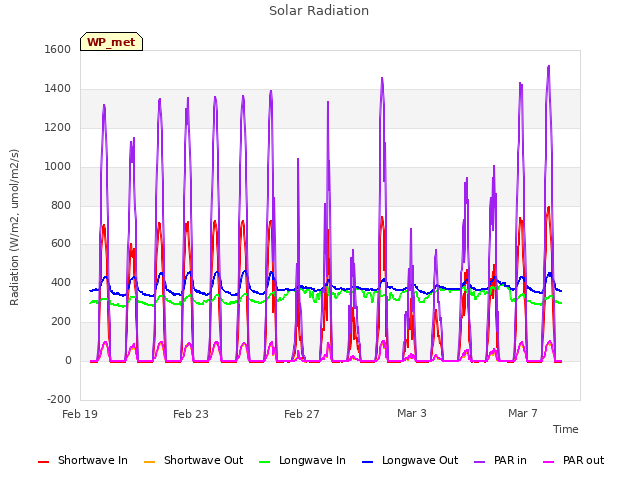Screen dimensions: 640x480
Task: Click the Feb 19 x-axis label
Action: [80, 414]
